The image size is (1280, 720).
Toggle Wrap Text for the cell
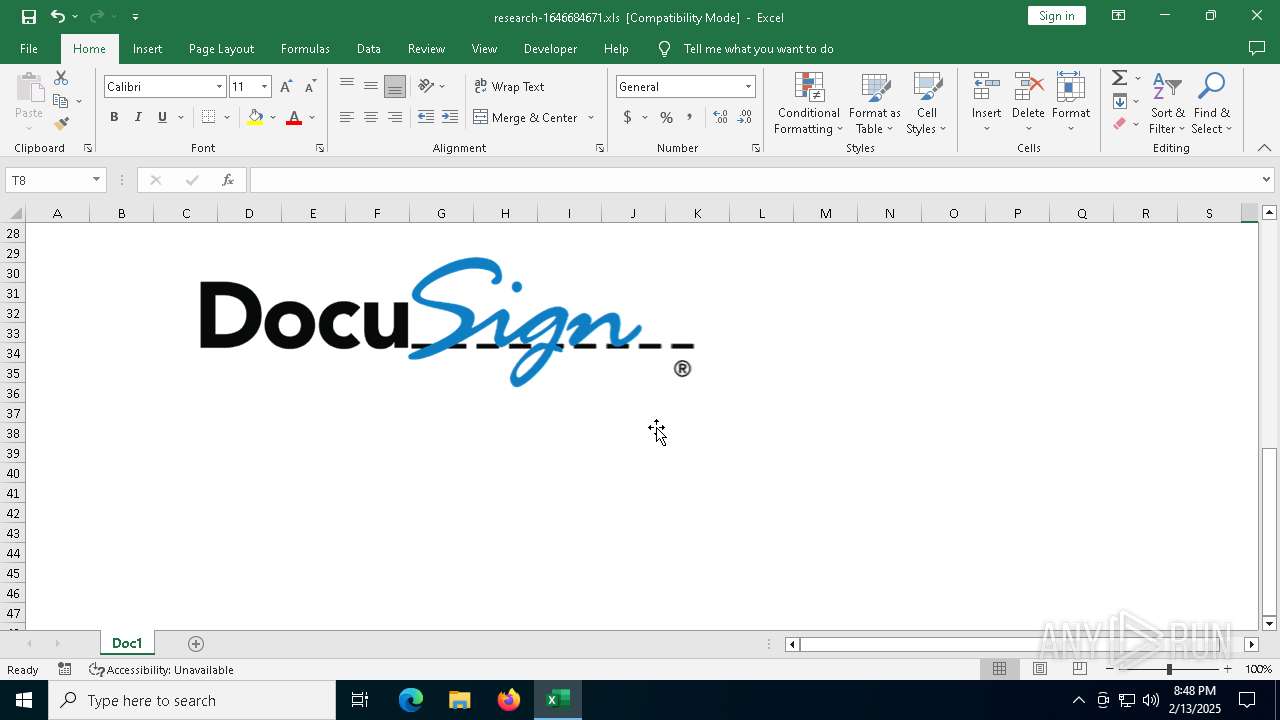click(x=509, y=87)
